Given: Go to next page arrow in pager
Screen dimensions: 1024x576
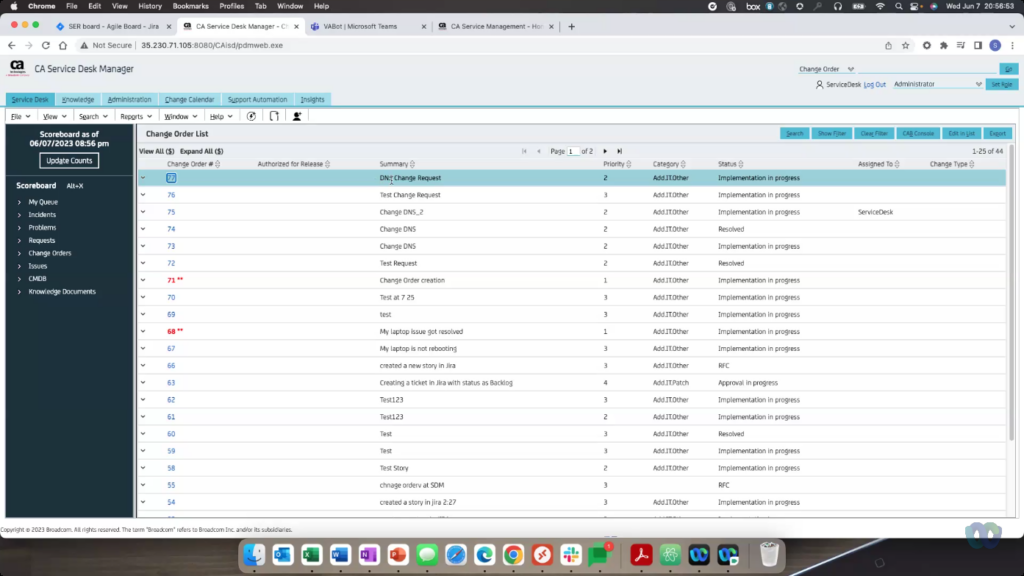Looking at the screenshot, I should coord(605,151).
